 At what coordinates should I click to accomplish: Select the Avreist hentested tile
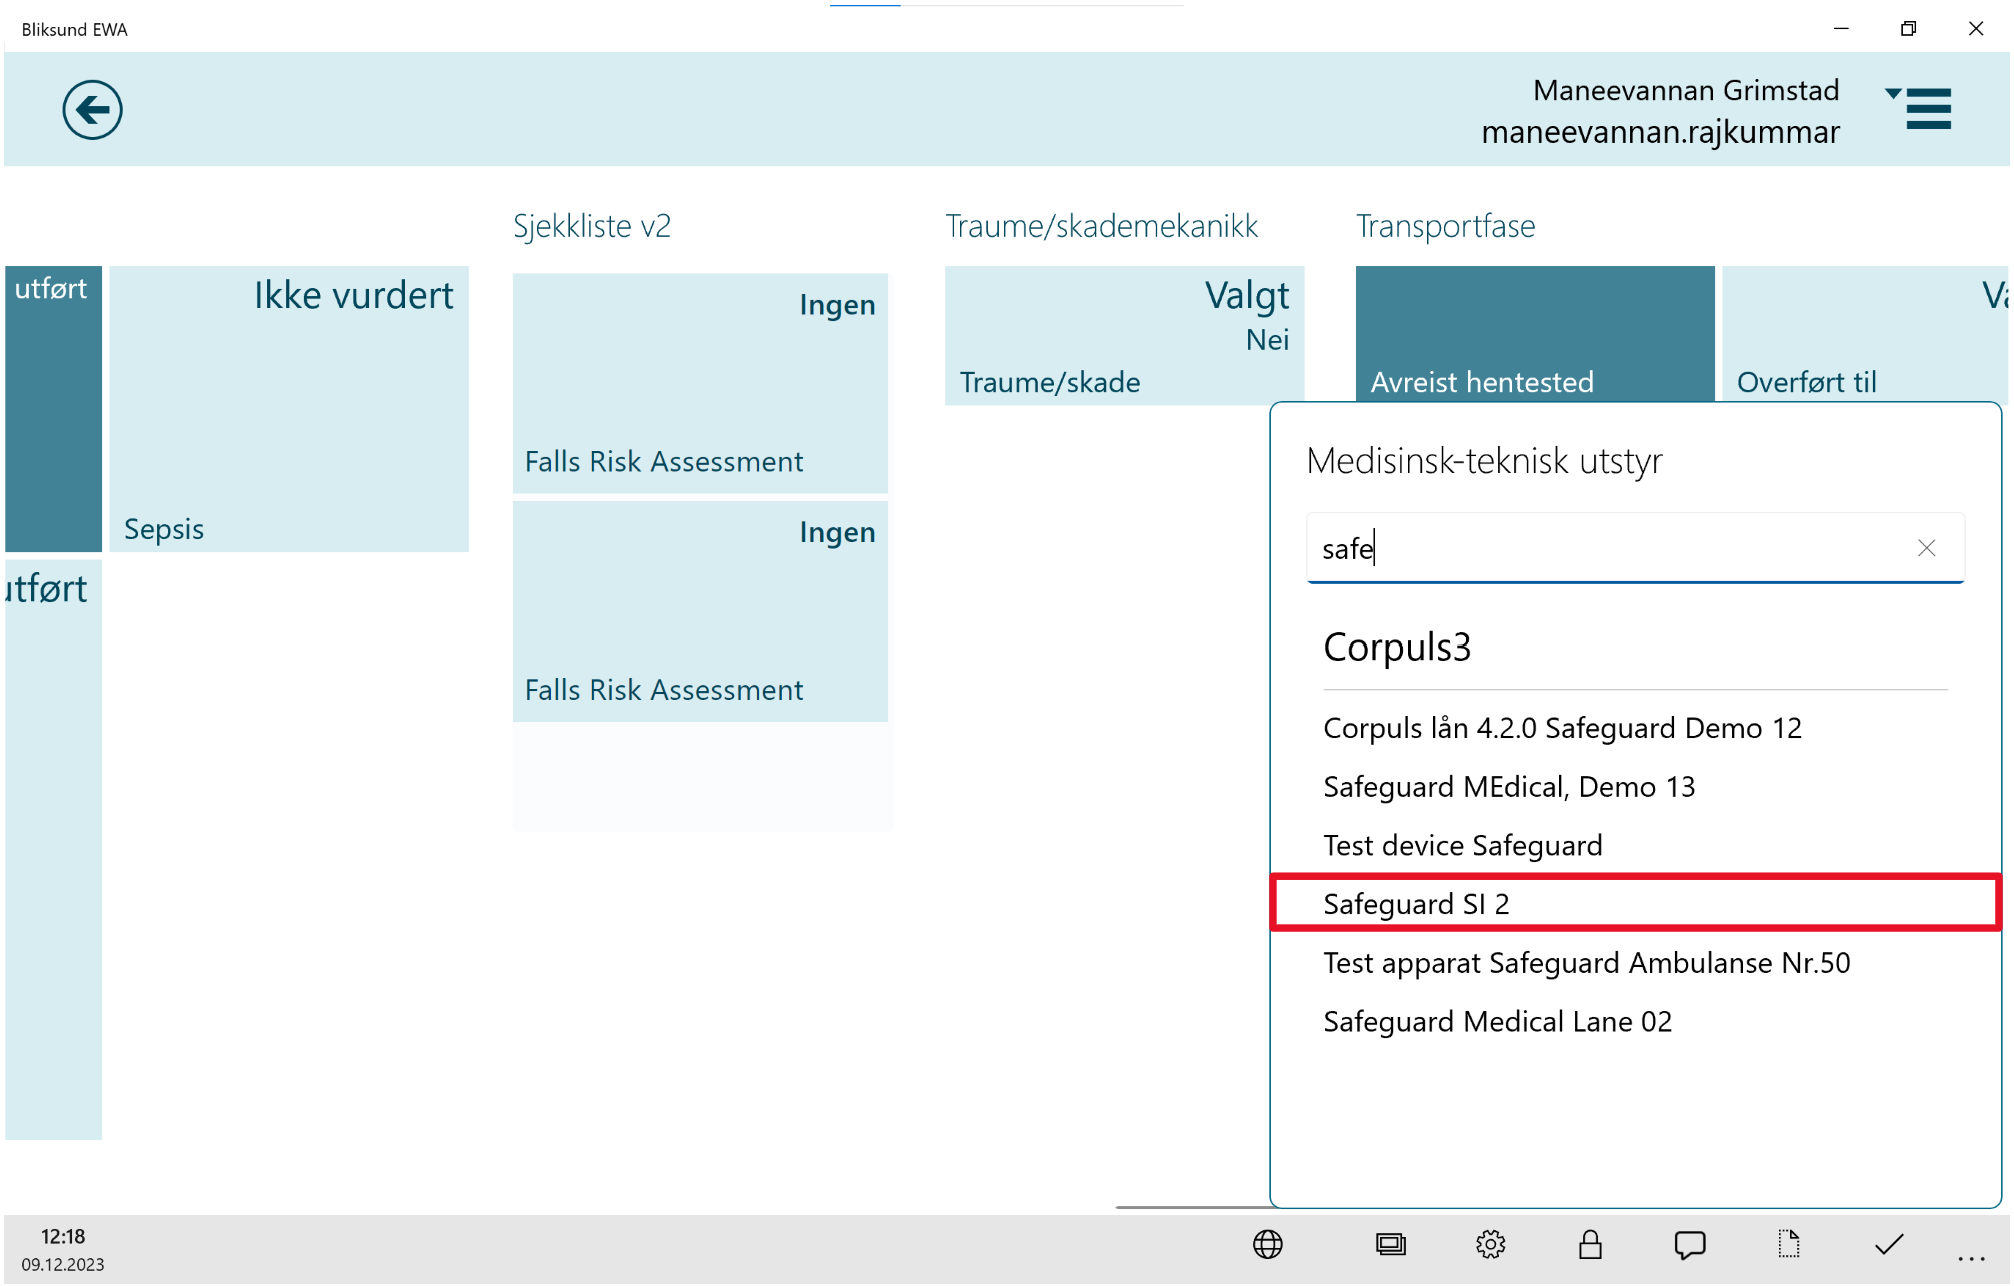1535,334
